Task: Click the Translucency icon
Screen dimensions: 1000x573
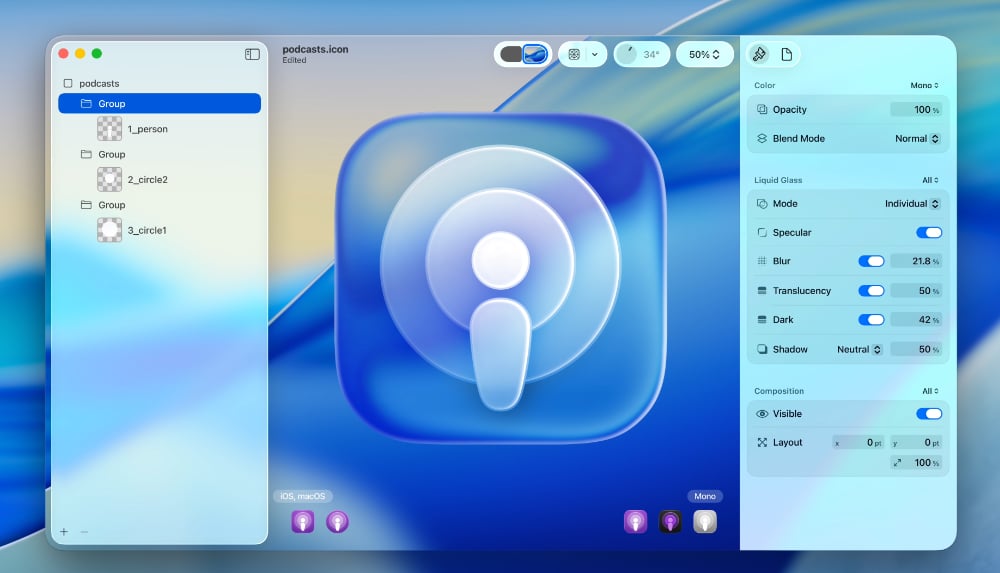Action: pyautogui.click(x=761, y=290)
